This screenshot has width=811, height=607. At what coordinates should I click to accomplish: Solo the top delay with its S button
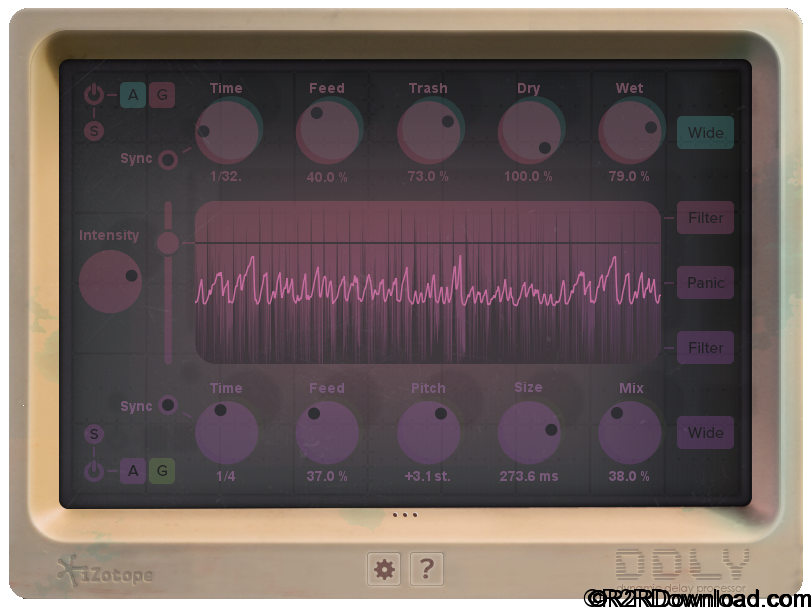pos(94,131)
